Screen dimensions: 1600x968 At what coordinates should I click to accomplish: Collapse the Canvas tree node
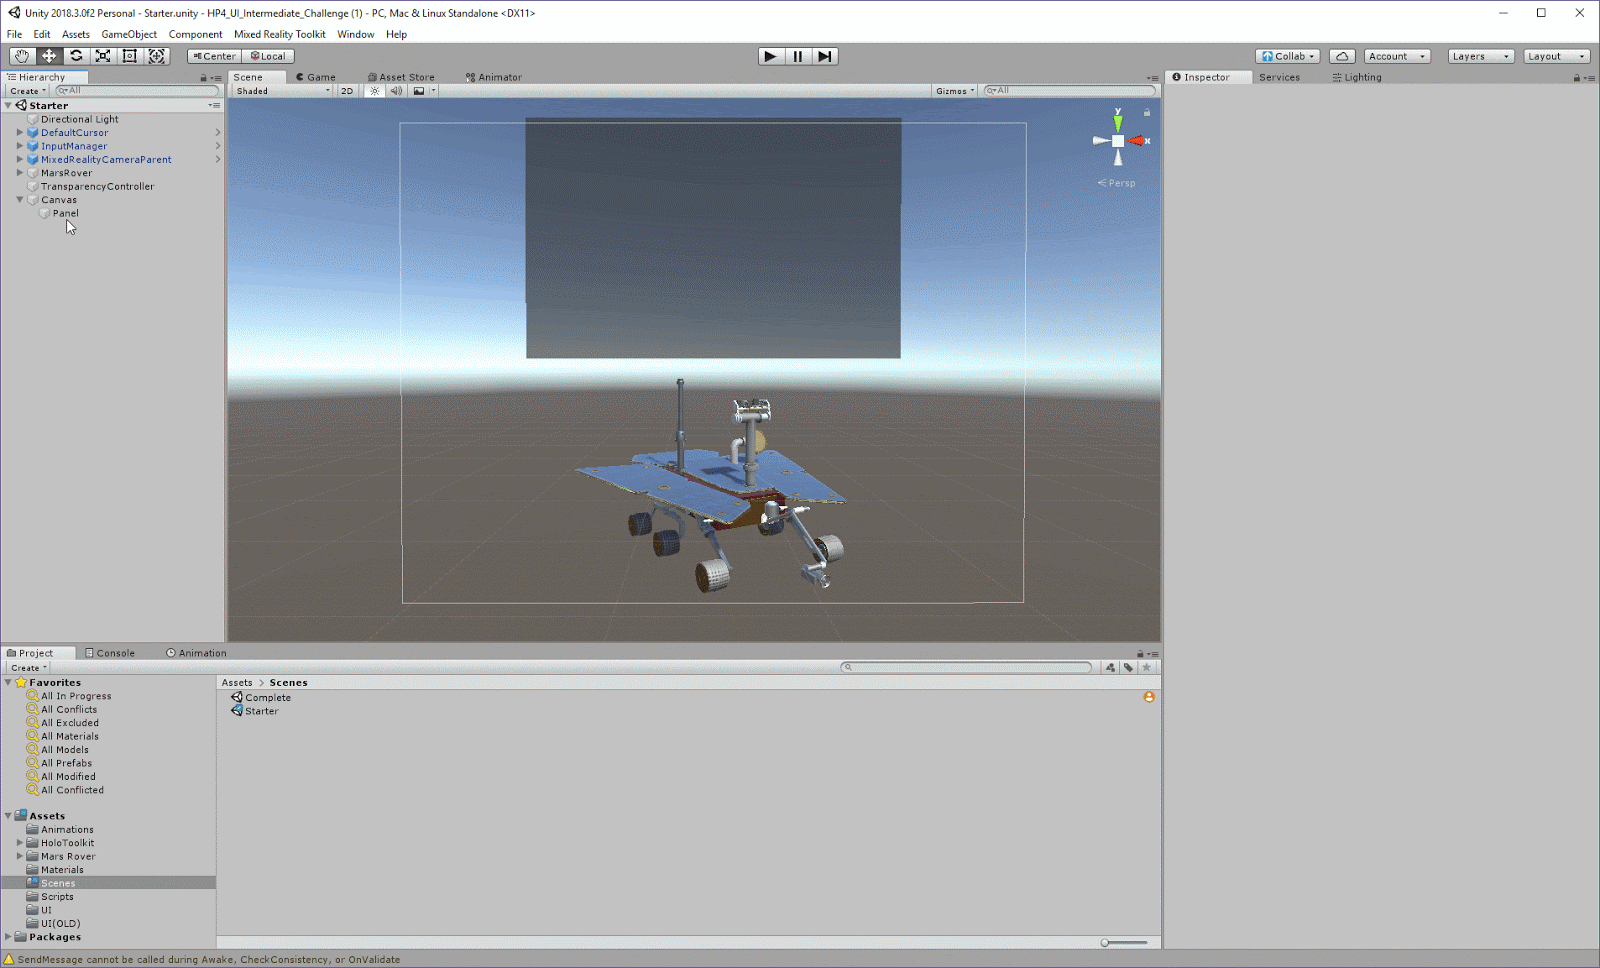[20, 200]
